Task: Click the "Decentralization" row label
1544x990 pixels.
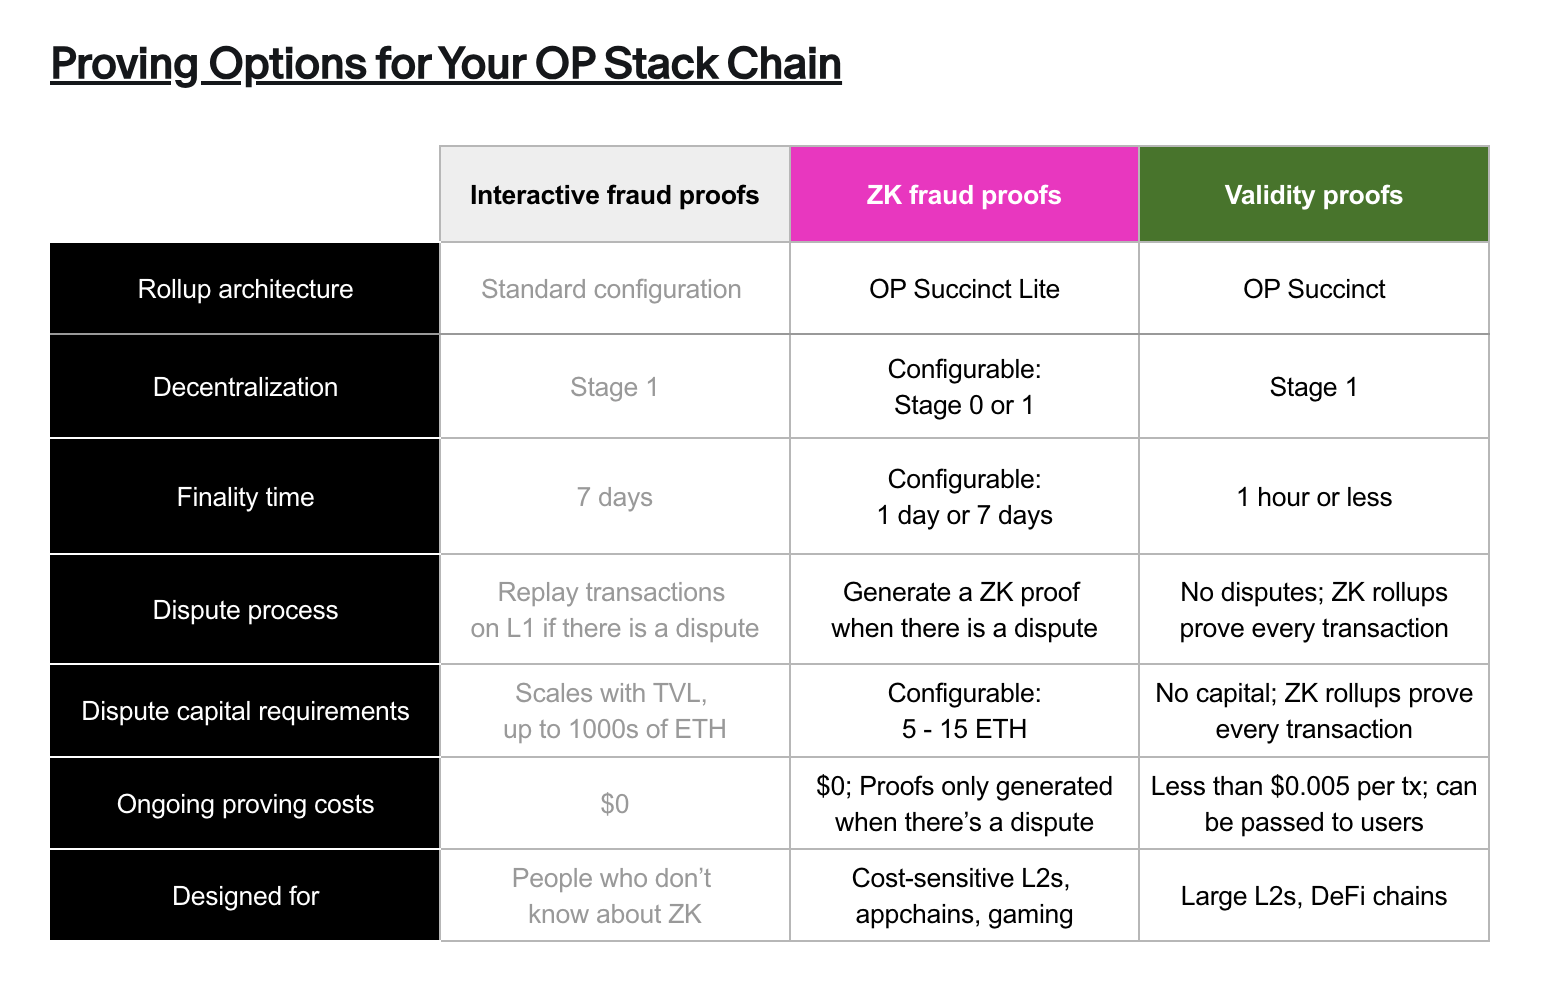Action: 245,387
